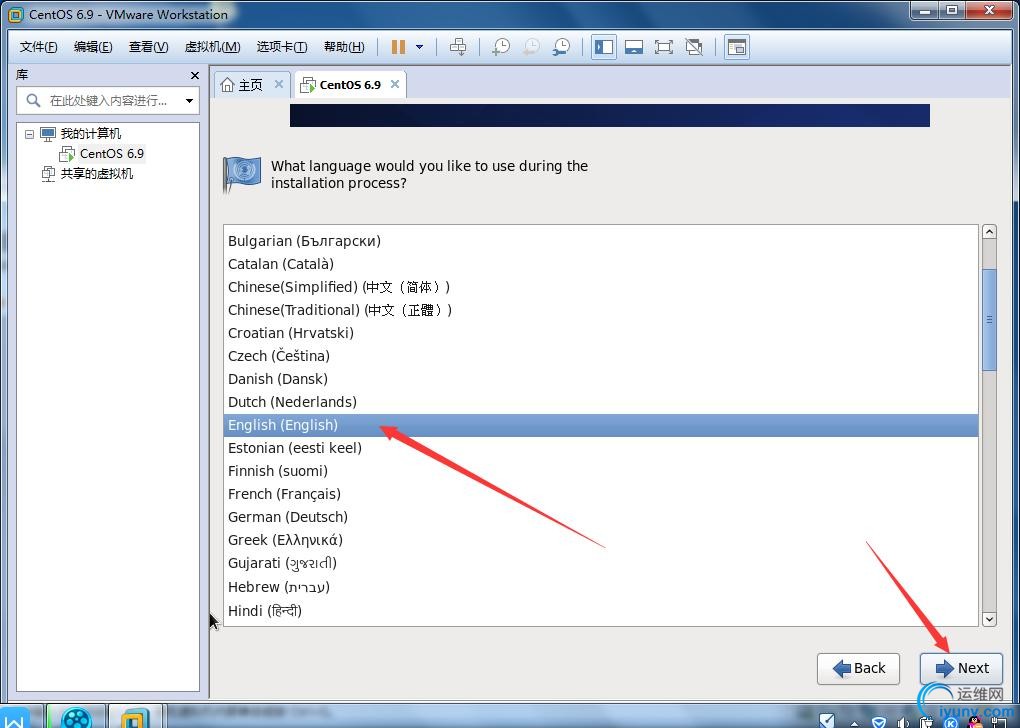Screen dimensions: 1020x728
Task: Click the orange pause virtual machine icon
Action: click(x=399, y=47)
